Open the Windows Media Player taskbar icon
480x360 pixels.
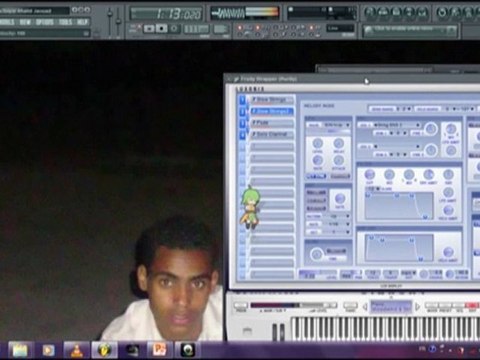click(48, 350)
